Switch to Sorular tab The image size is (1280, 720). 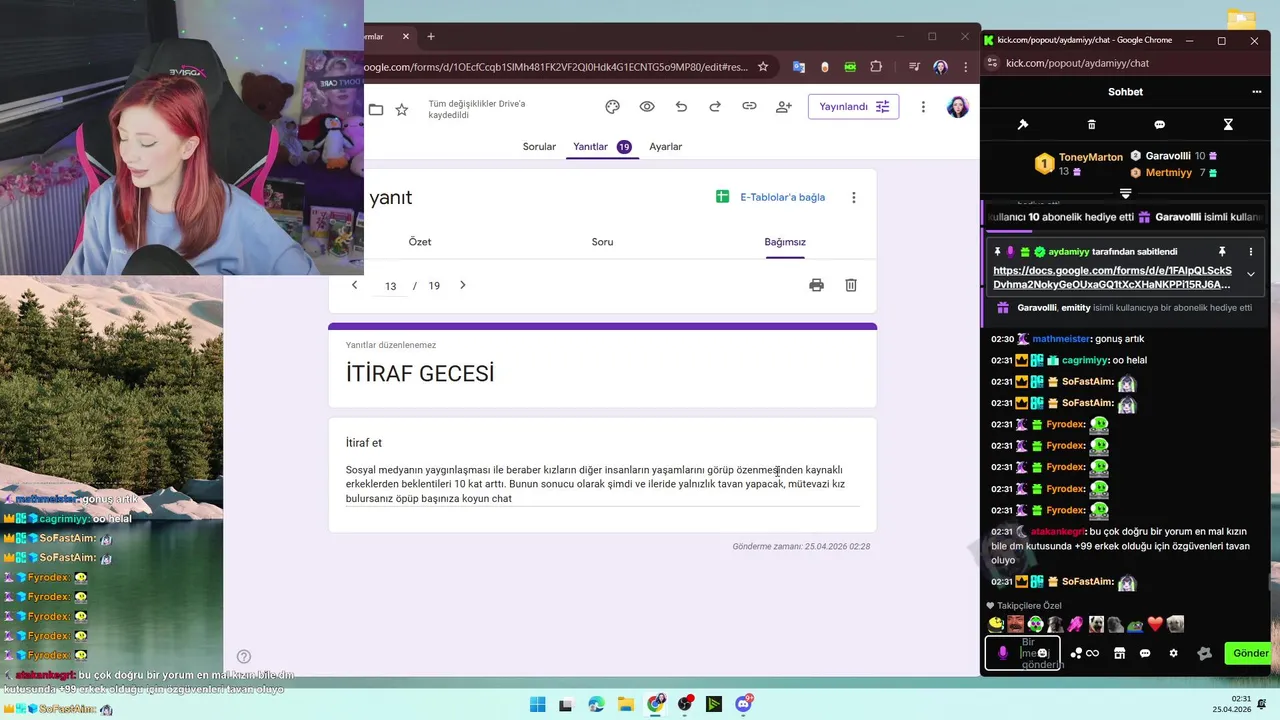point(539,147)
